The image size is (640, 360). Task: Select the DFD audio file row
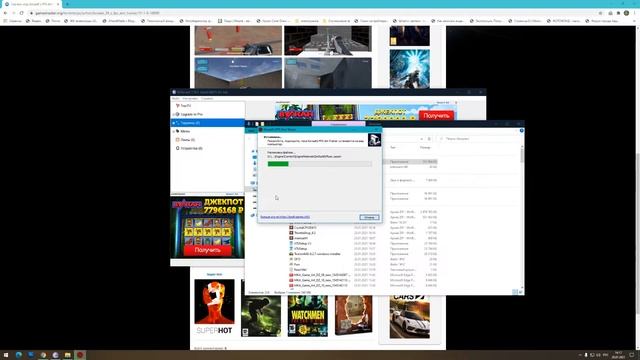tap(363, 259)
